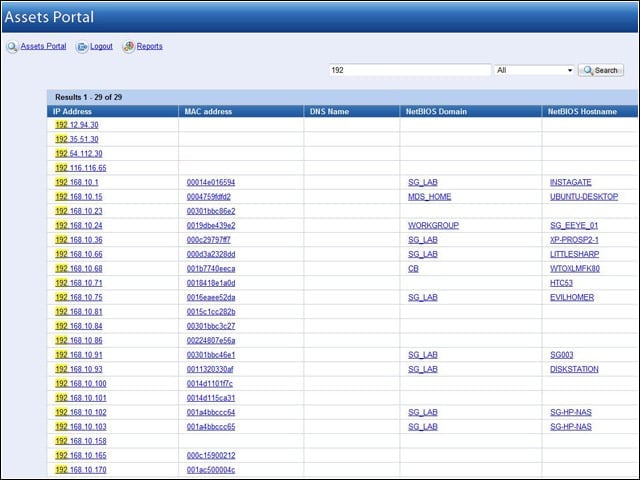Image resolution: width=640 pixels, height=480 pixels.
Task: Click MAC address 0015c1cc282b
Action: [211, 312]
